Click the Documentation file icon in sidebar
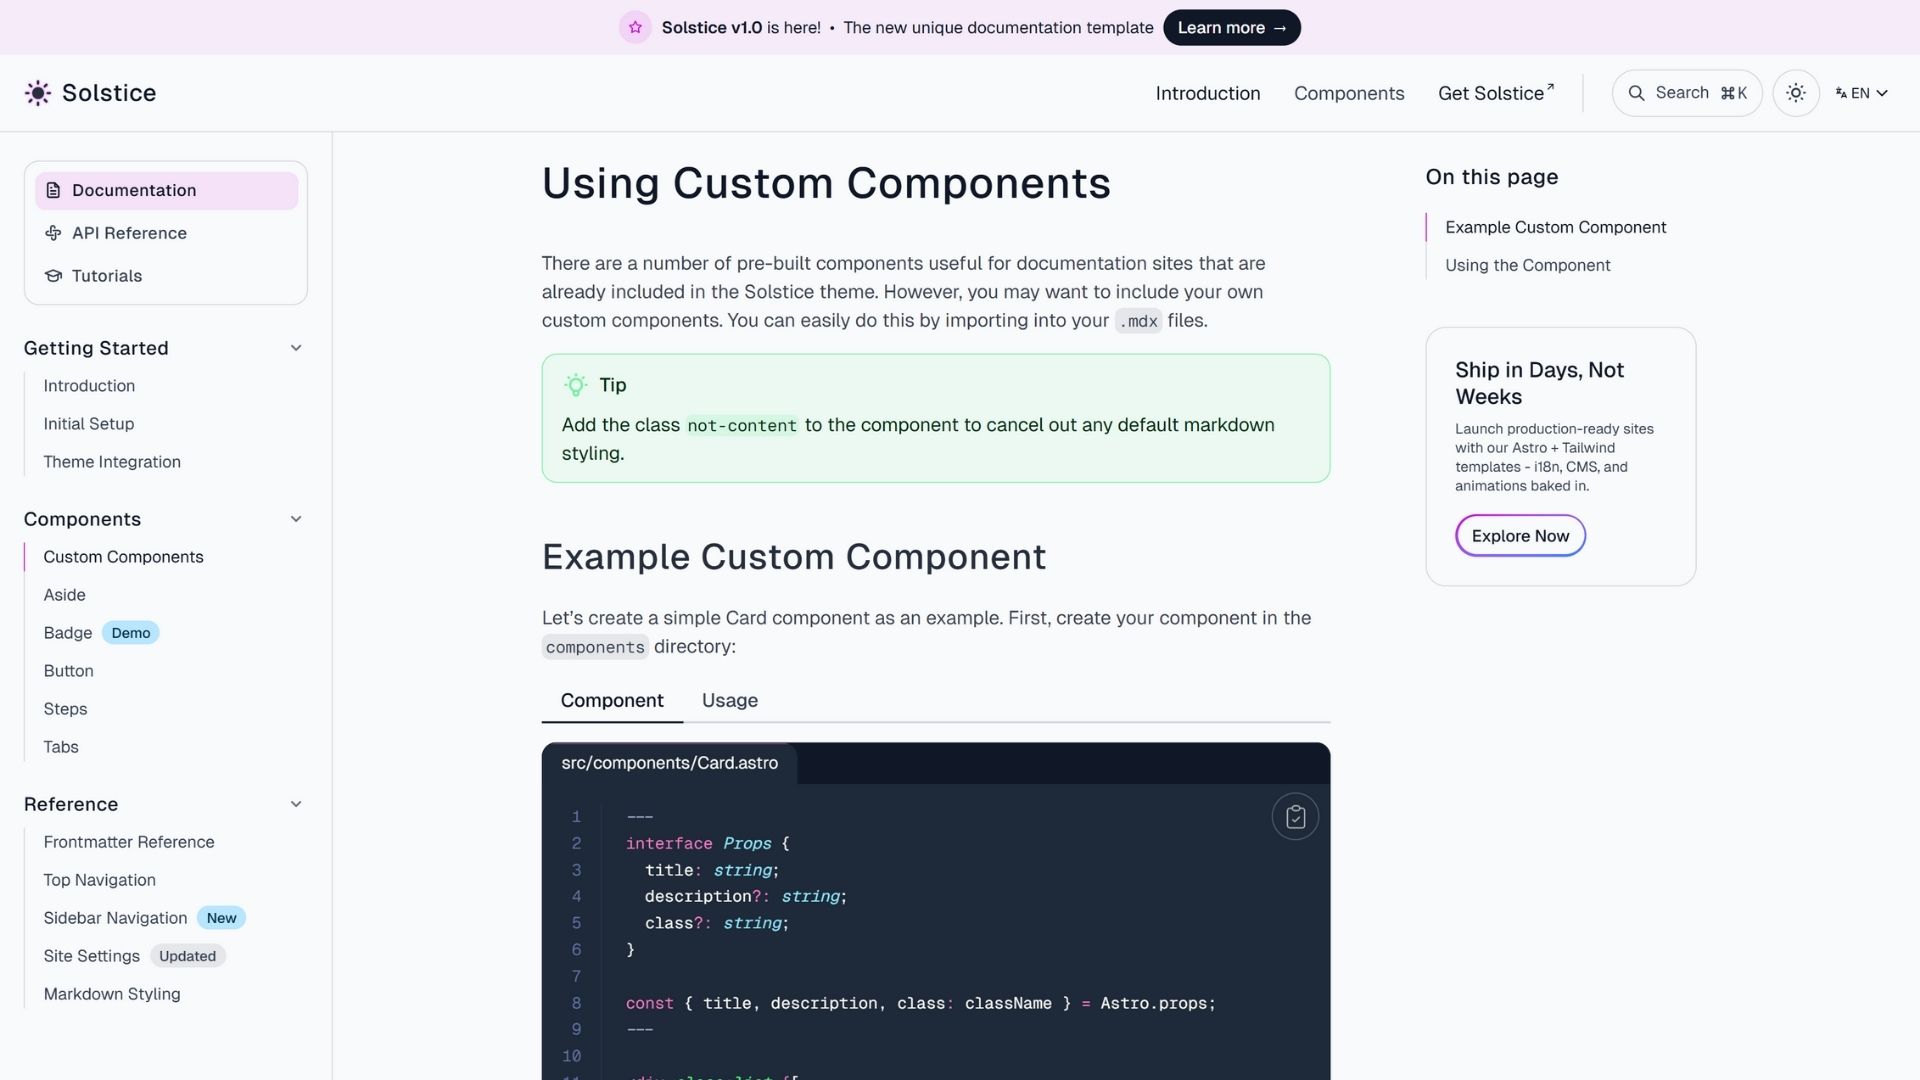The image size is (1920, 1080). [x=54, y=190]
